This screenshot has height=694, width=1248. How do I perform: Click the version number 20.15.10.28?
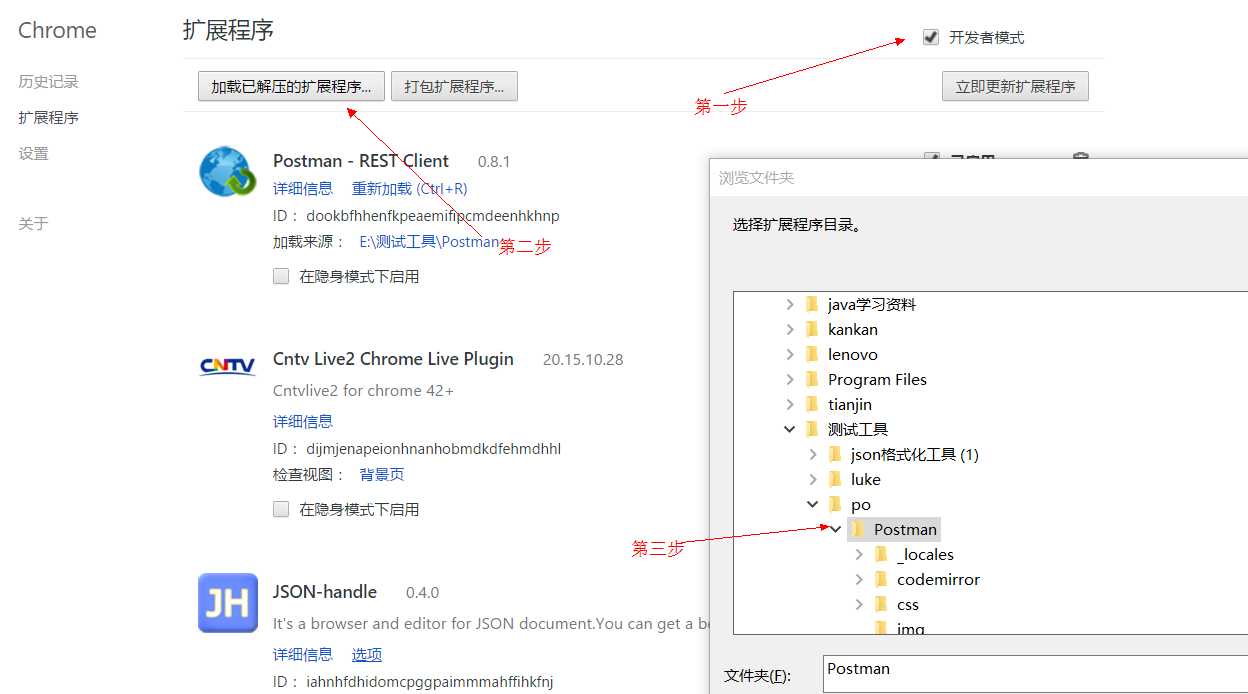pos(583,360)
